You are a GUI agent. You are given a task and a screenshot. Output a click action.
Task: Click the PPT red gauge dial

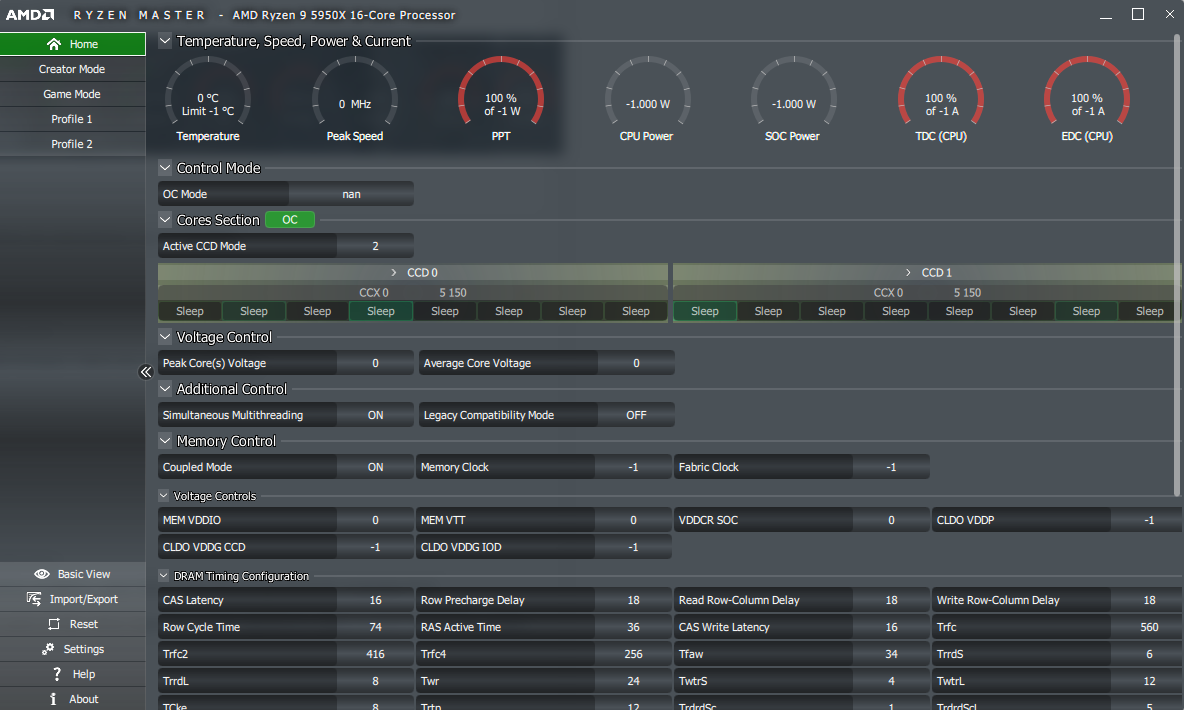pos(501,91)
